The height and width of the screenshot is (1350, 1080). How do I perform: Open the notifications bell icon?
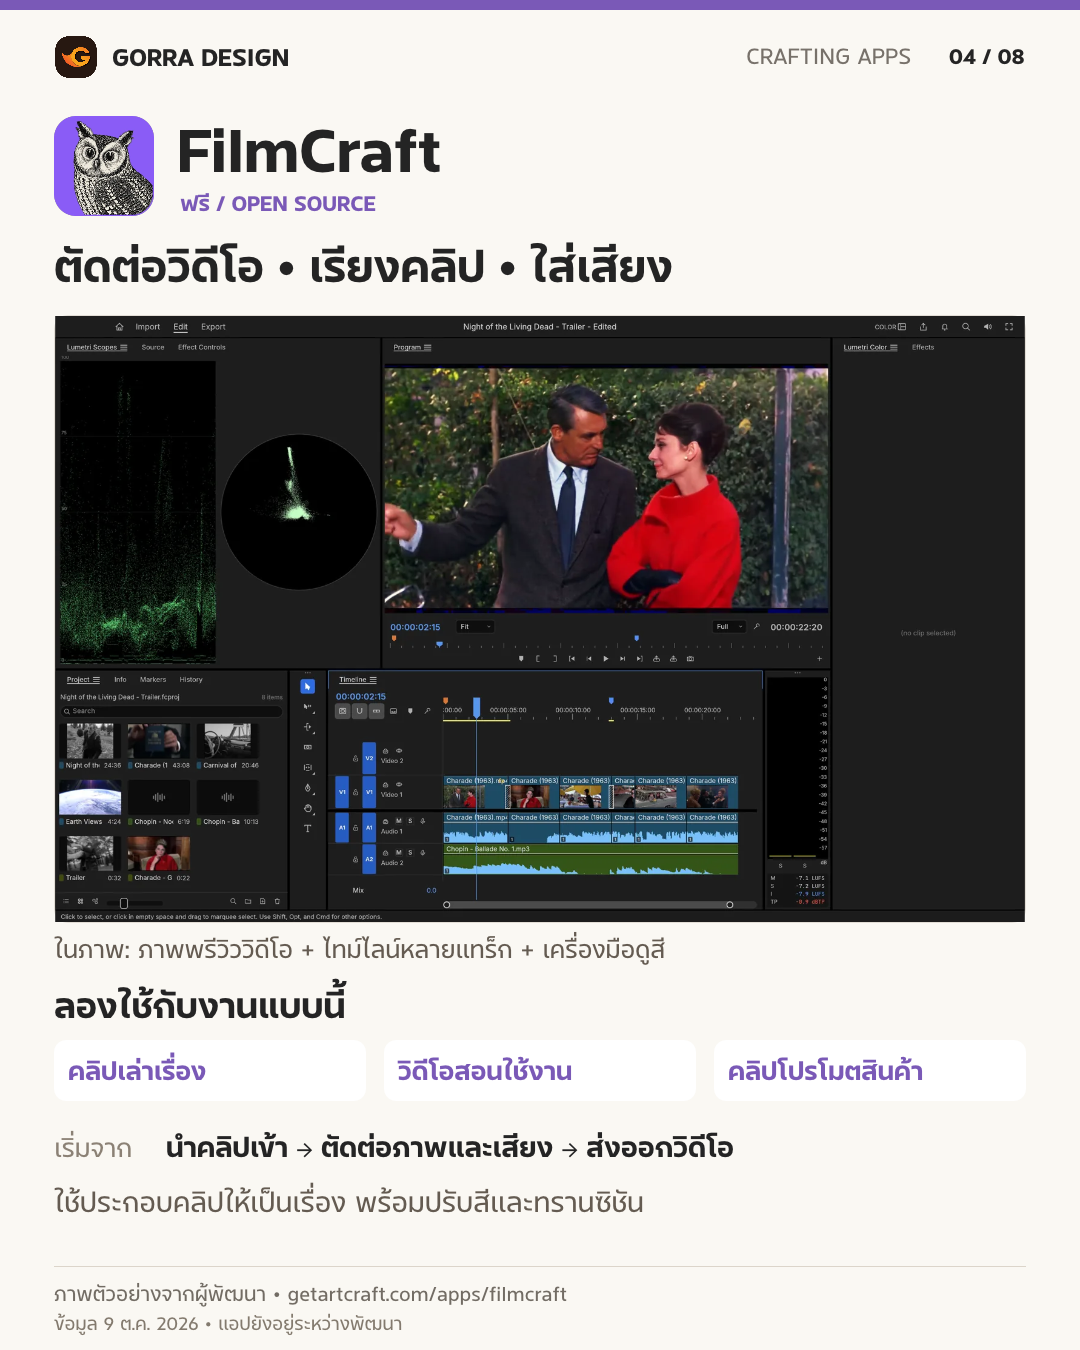point(944,327)
